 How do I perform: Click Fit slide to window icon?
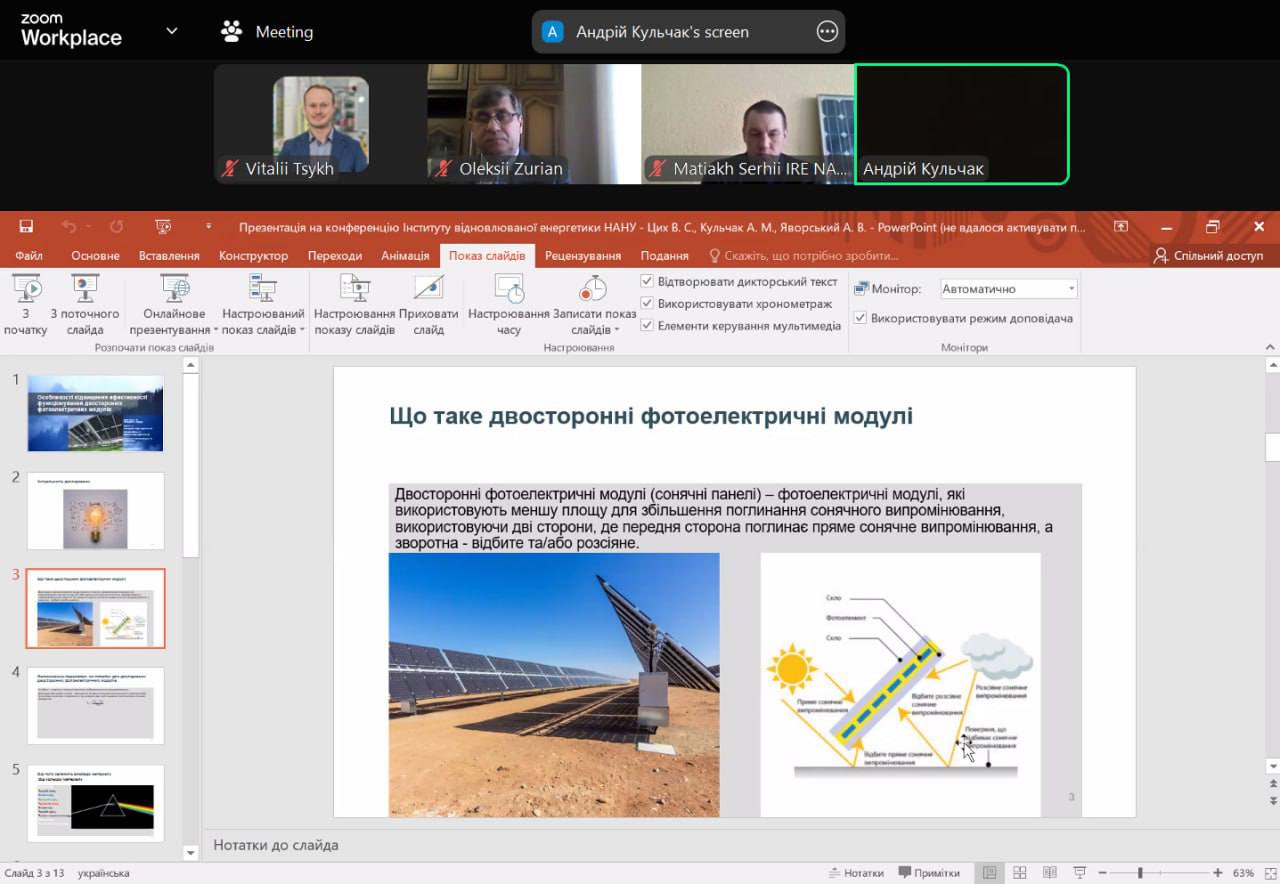click(x=1269, y=873)
